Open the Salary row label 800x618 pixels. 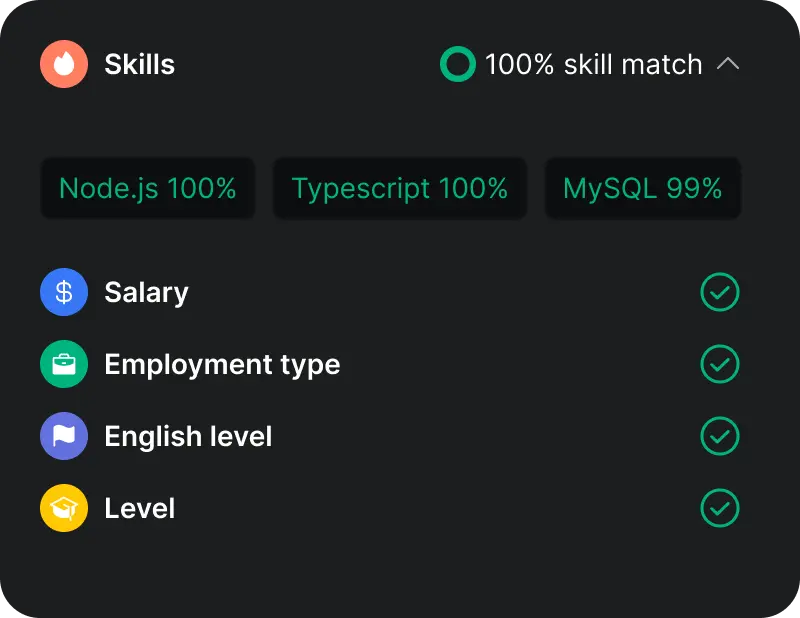147,292
